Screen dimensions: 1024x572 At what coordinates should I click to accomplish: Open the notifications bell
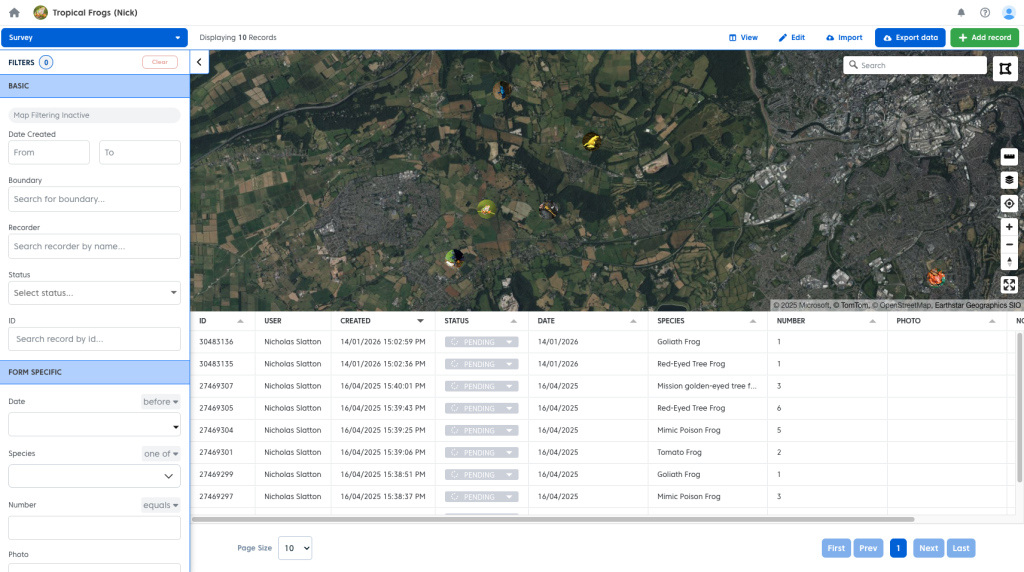click(961, 13)
